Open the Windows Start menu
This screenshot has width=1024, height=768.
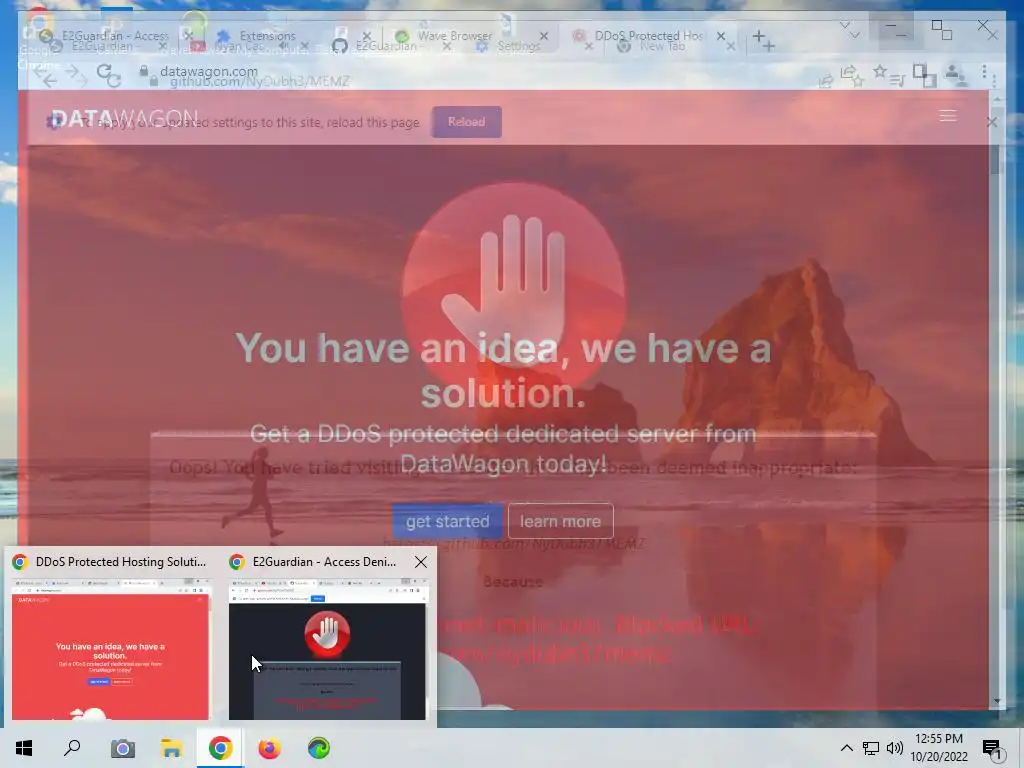[x=24, y=748]
